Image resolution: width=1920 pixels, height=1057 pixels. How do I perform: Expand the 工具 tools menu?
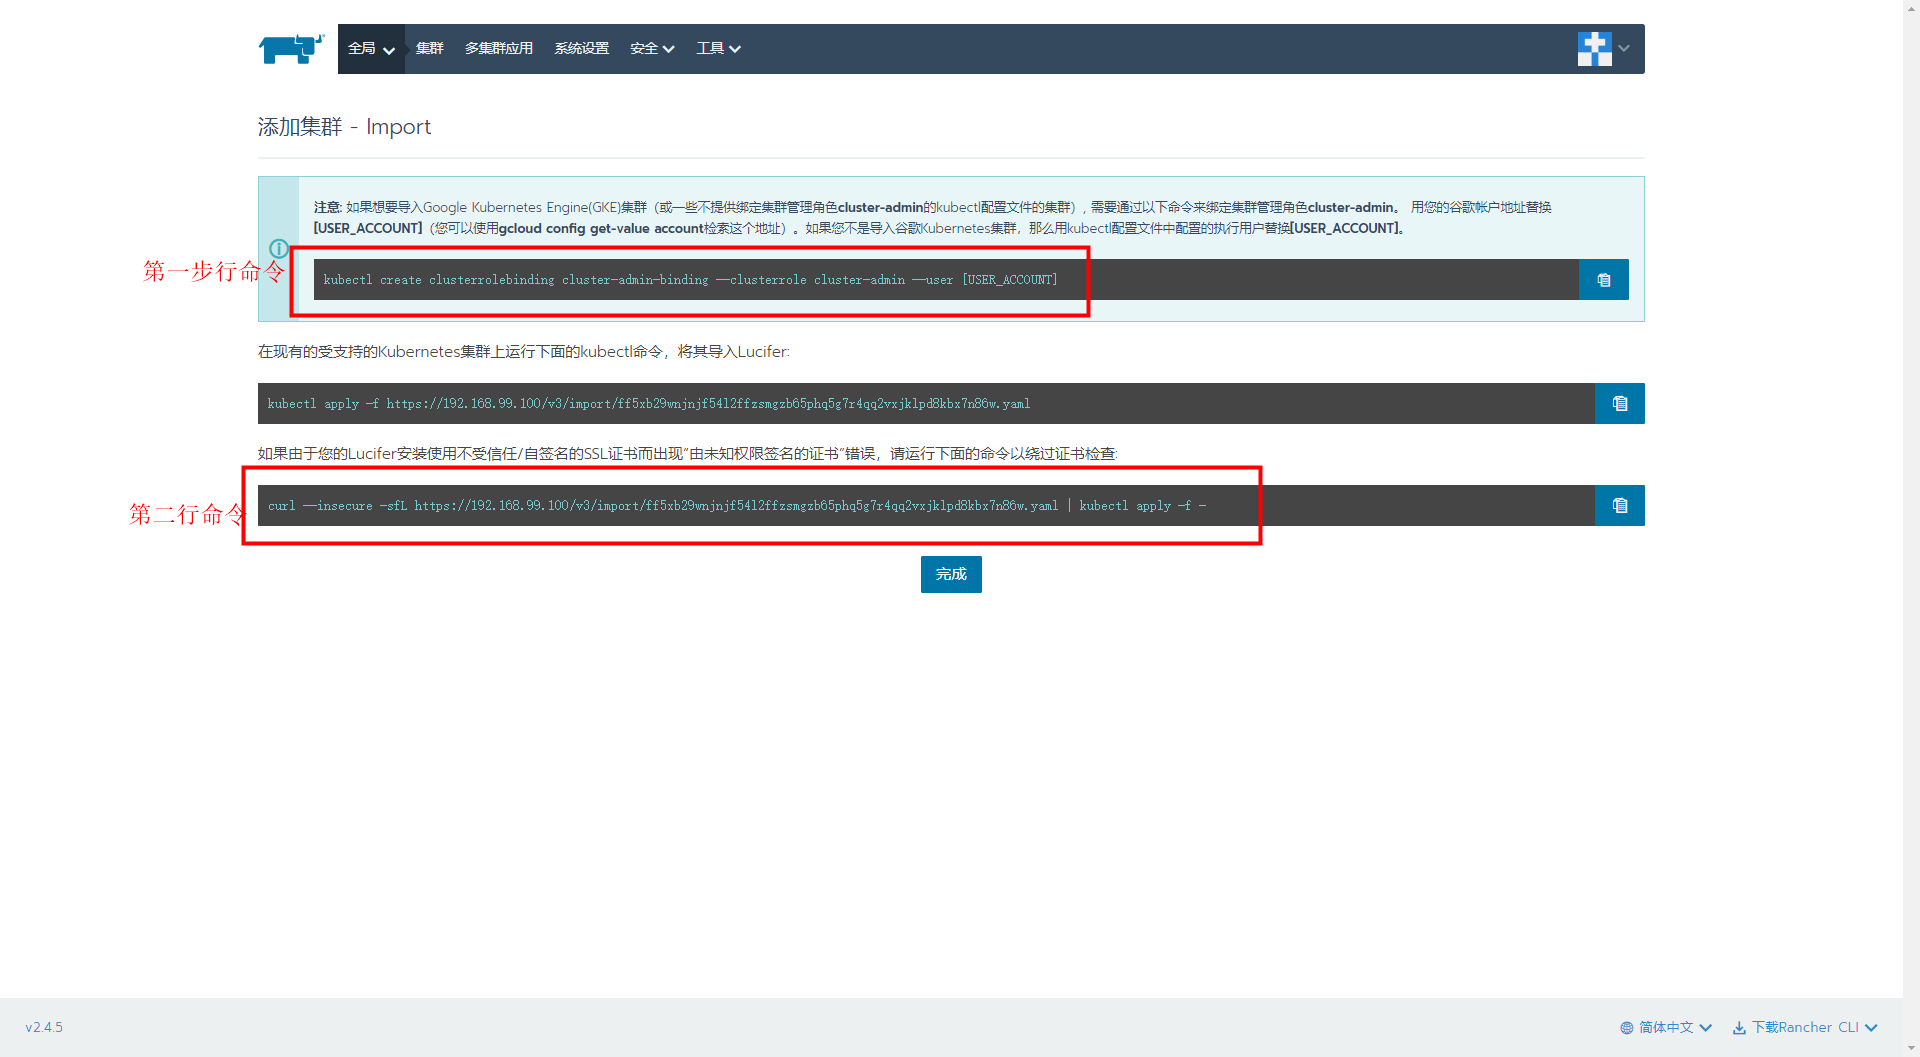click(x=718, y=49)
